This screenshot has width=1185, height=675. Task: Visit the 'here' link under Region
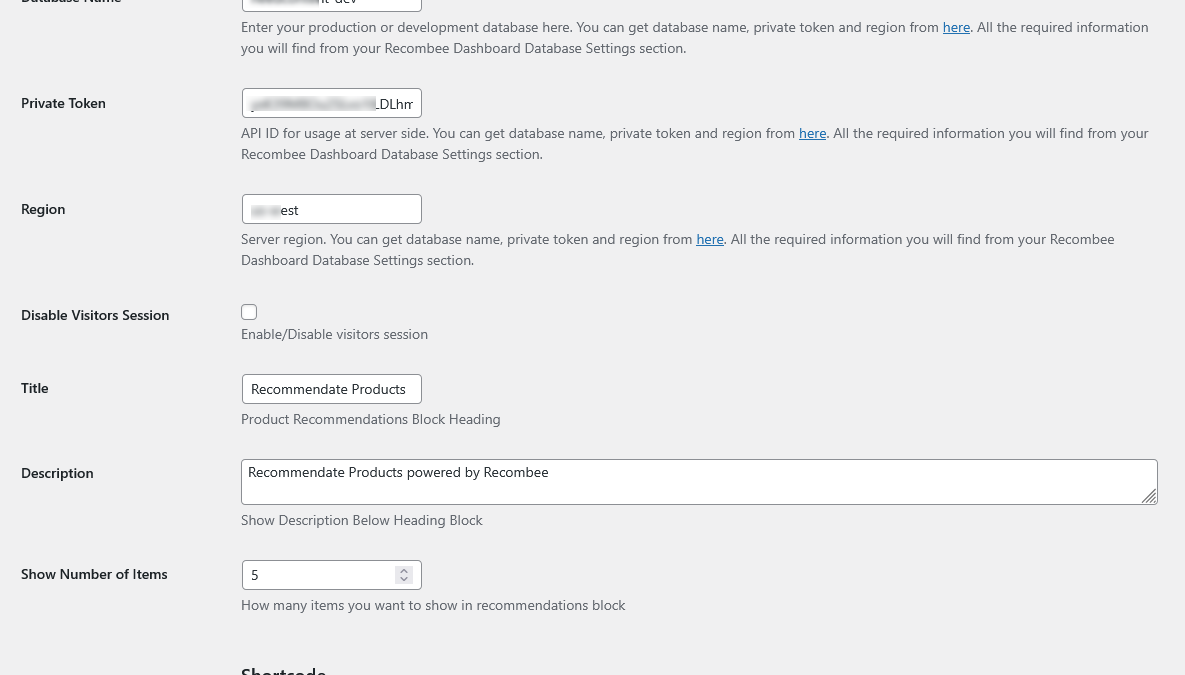point(710,239)
